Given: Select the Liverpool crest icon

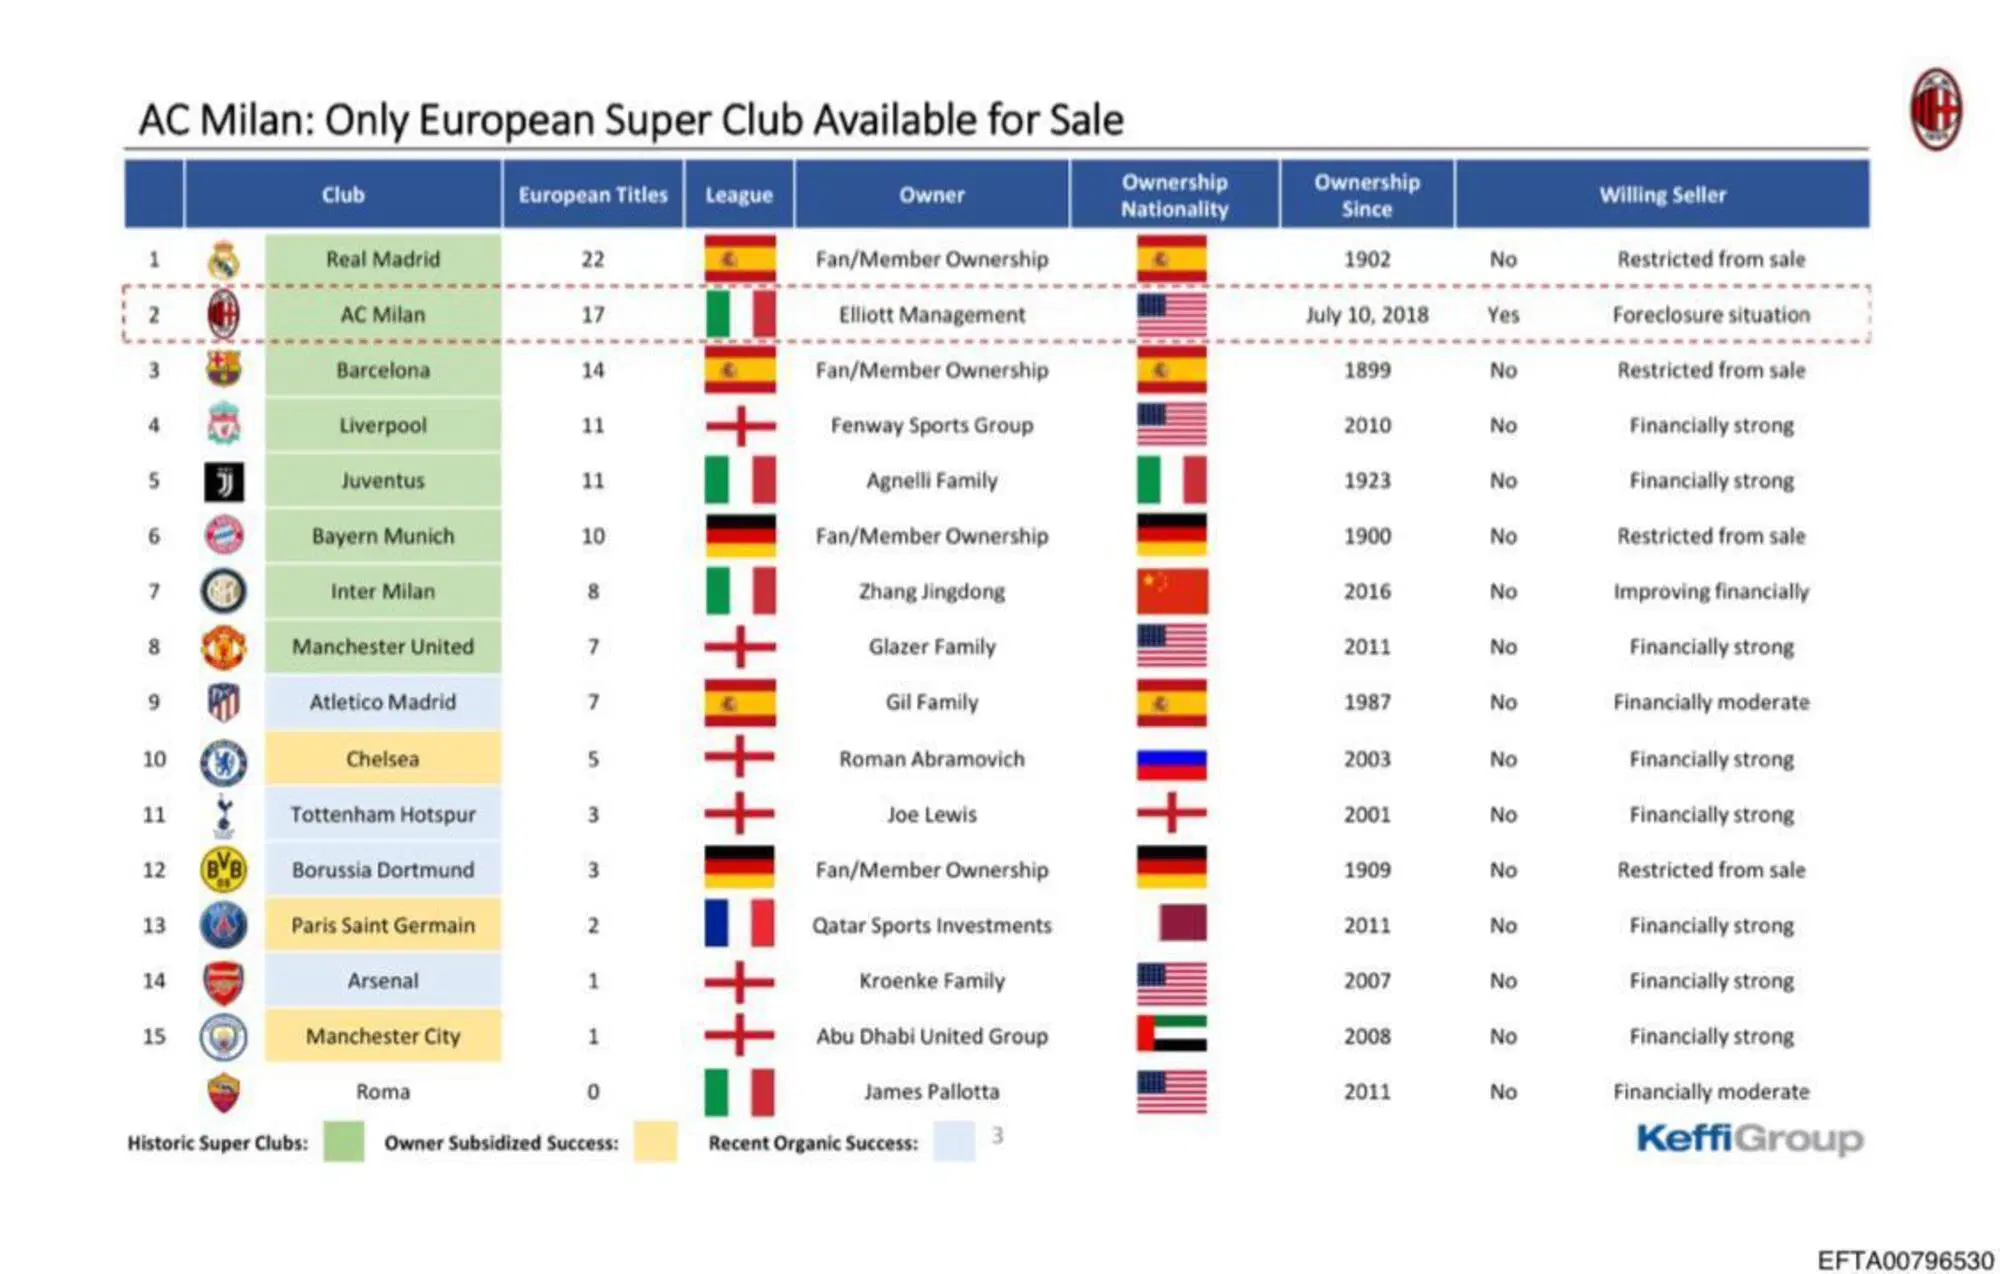Looking at the screenshot, I should tap(223, 425).
